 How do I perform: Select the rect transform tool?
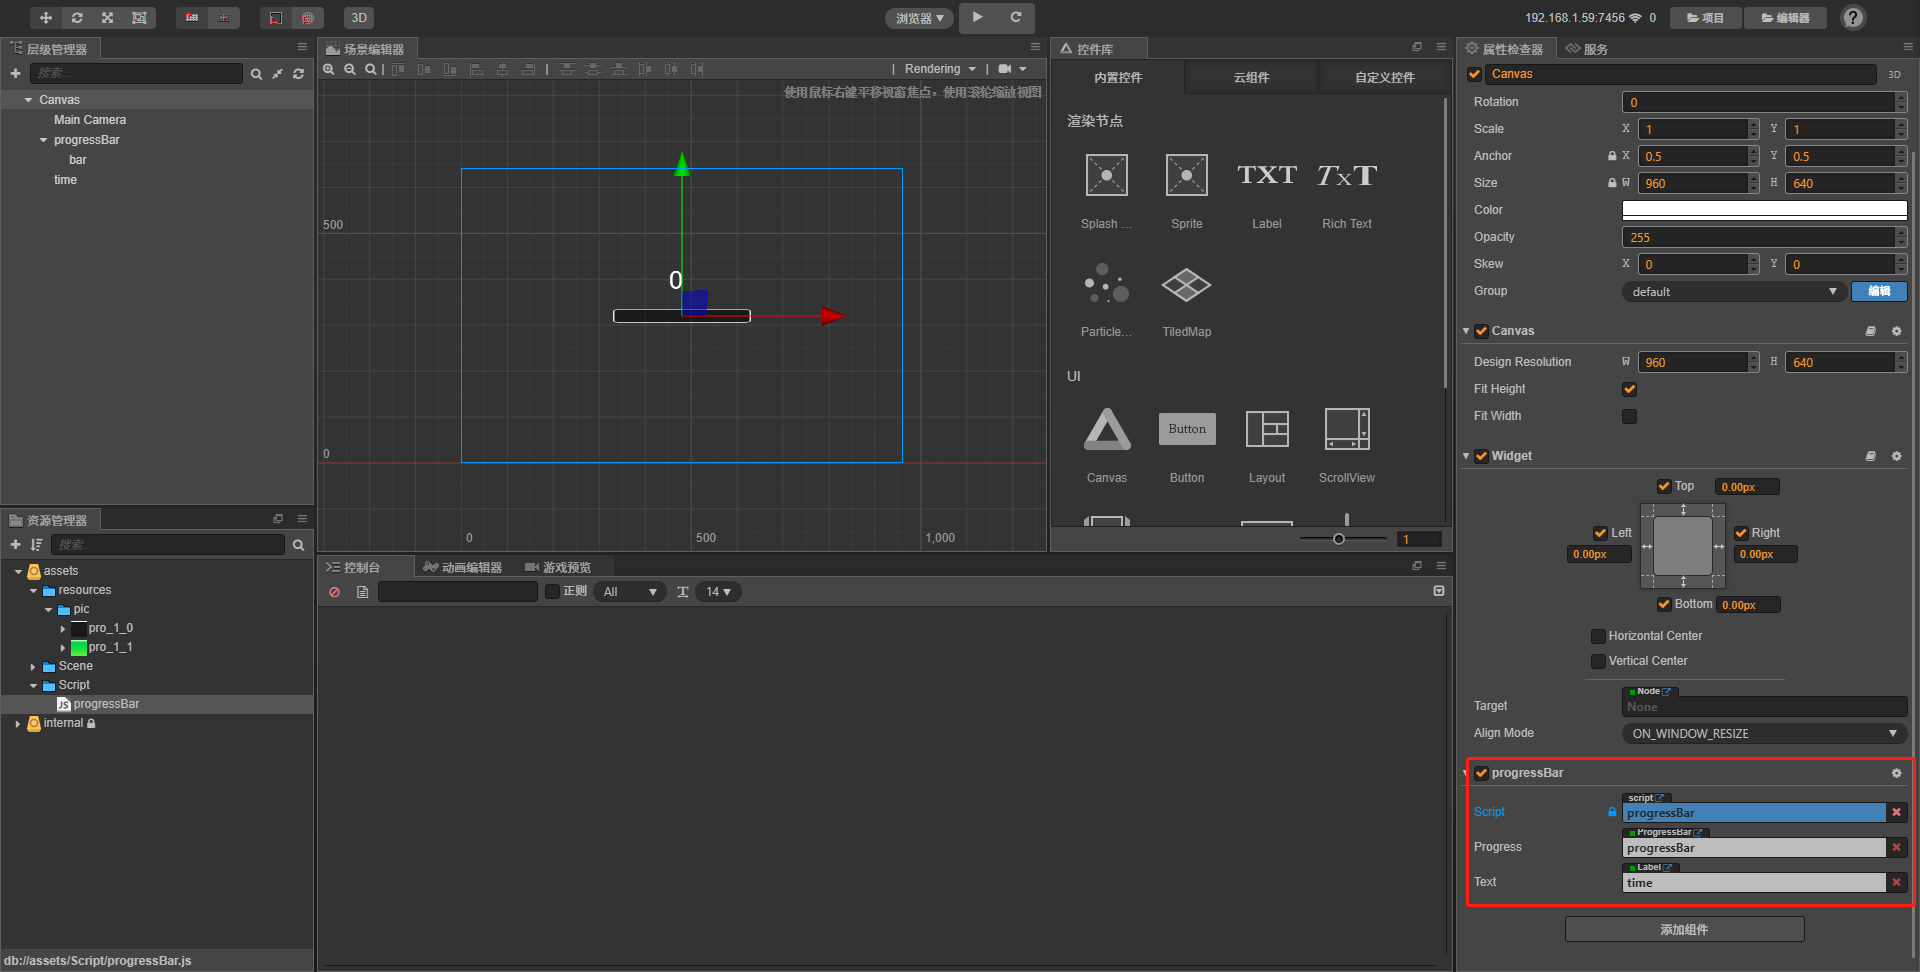coord(139,18)
